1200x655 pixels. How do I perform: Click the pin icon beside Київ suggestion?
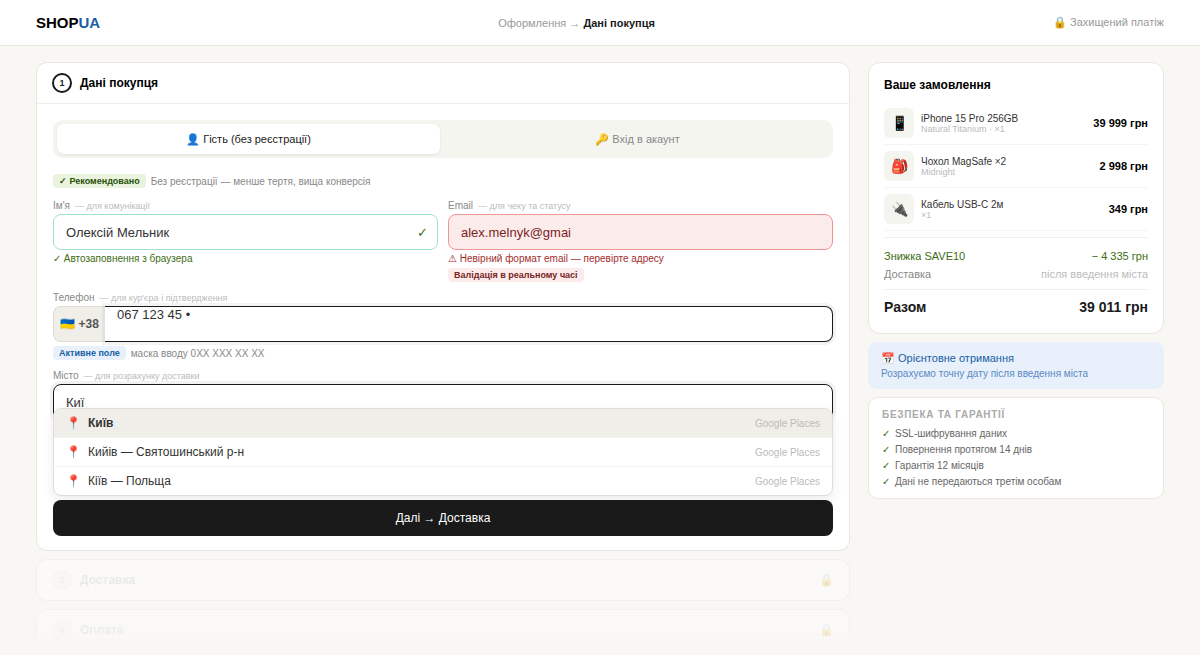[x=73, y=423]
